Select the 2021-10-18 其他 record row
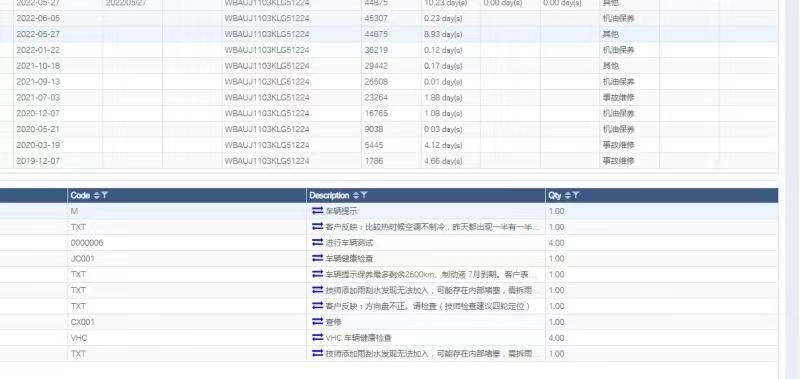 click(x=389, y=66)
